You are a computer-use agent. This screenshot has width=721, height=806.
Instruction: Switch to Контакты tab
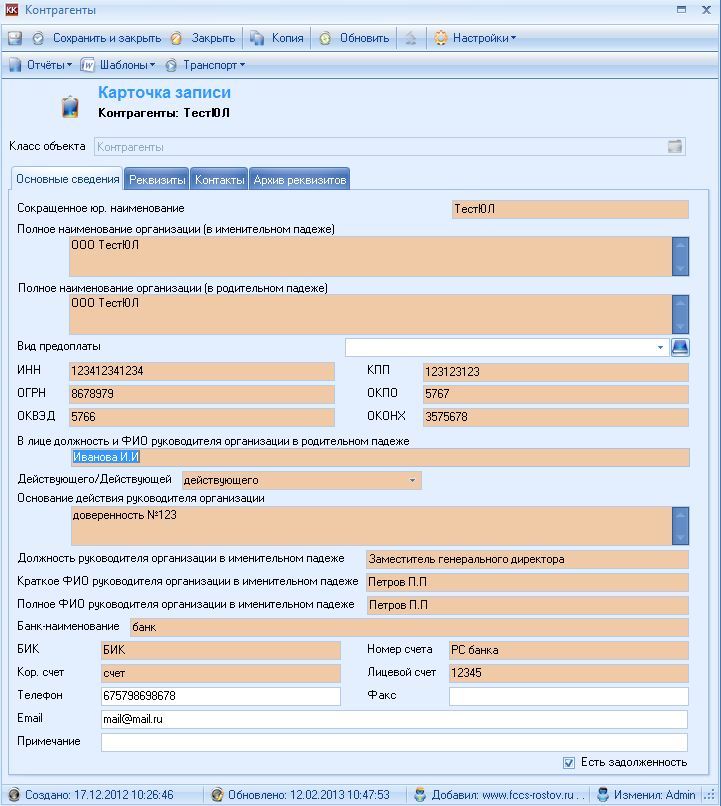[x=219, y=180]
